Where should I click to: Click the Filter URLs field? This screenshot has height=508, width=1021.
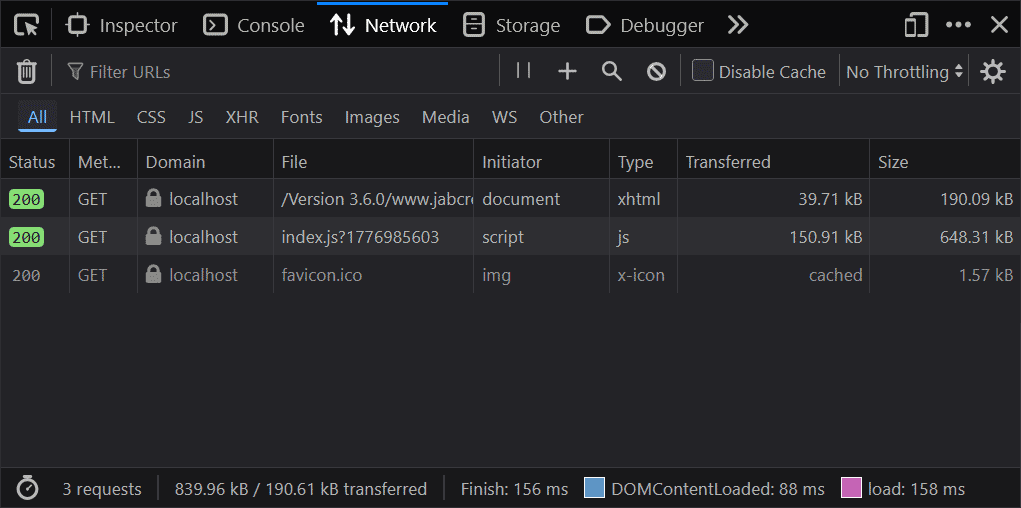(x=280, y=72)
